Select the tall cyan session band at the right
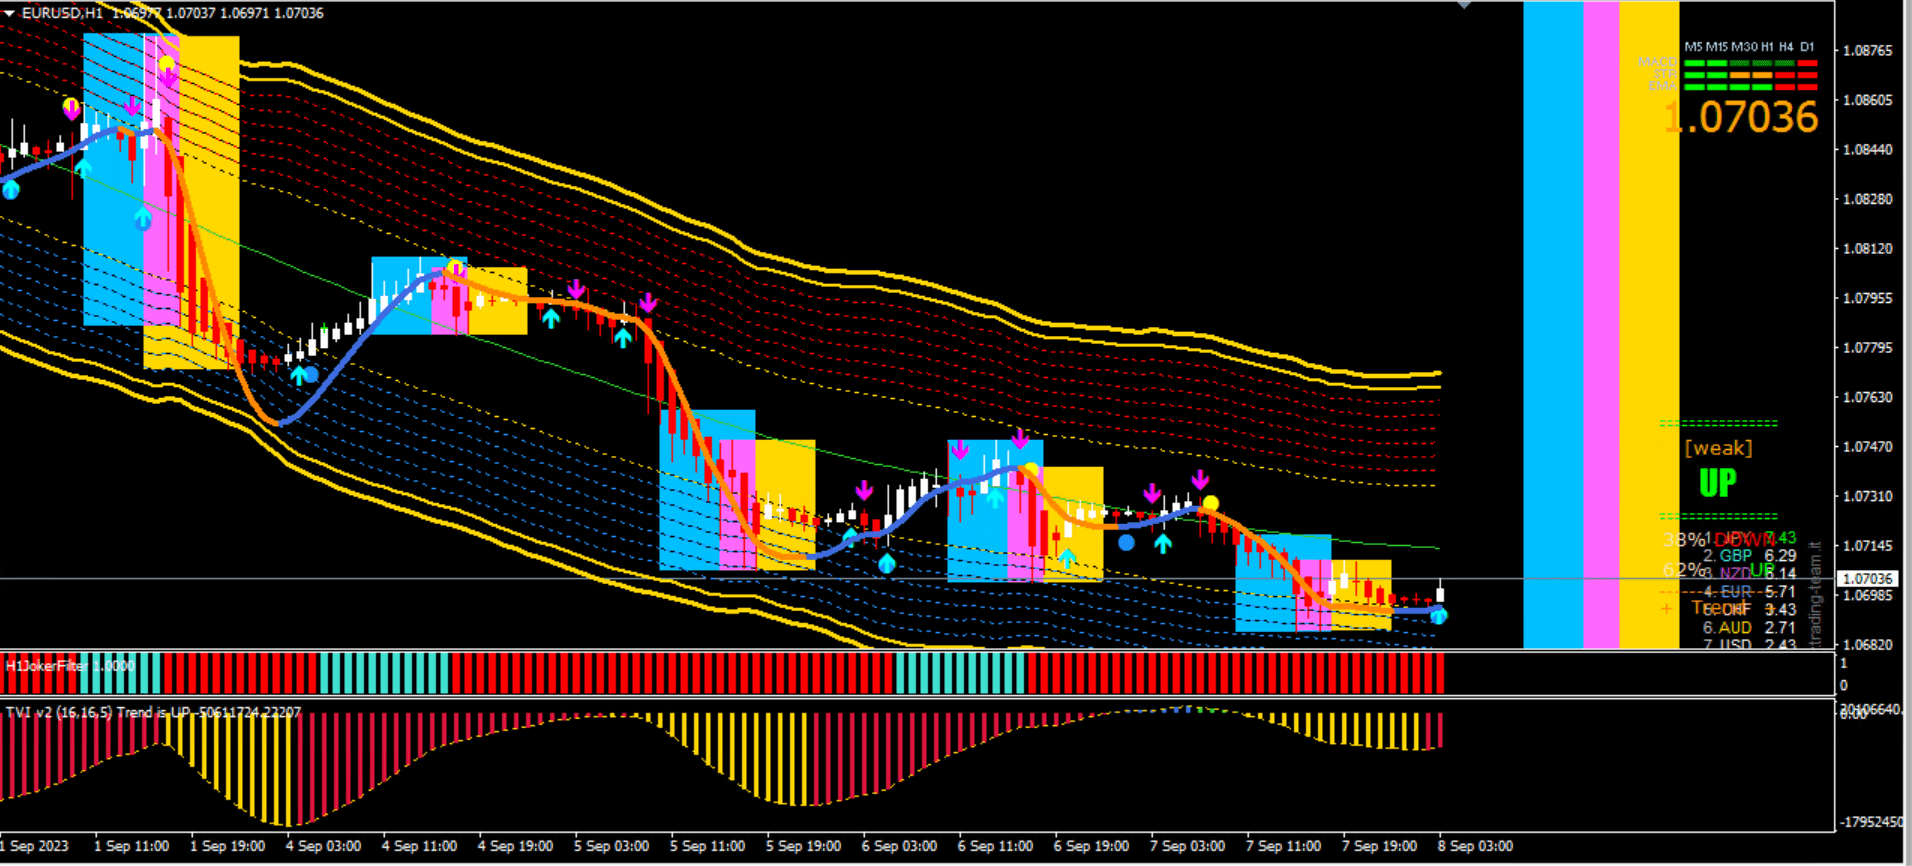 1553,325
